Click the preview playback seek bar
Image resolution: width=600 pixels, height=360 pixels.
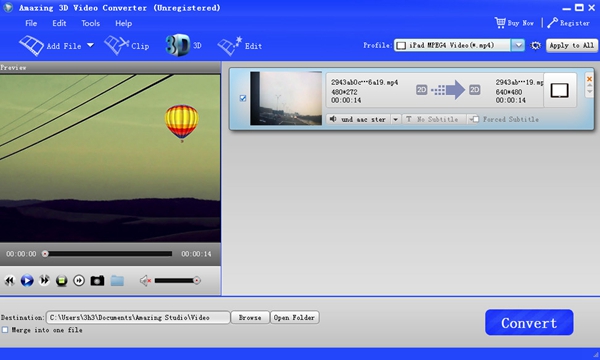tap(108, 254)
